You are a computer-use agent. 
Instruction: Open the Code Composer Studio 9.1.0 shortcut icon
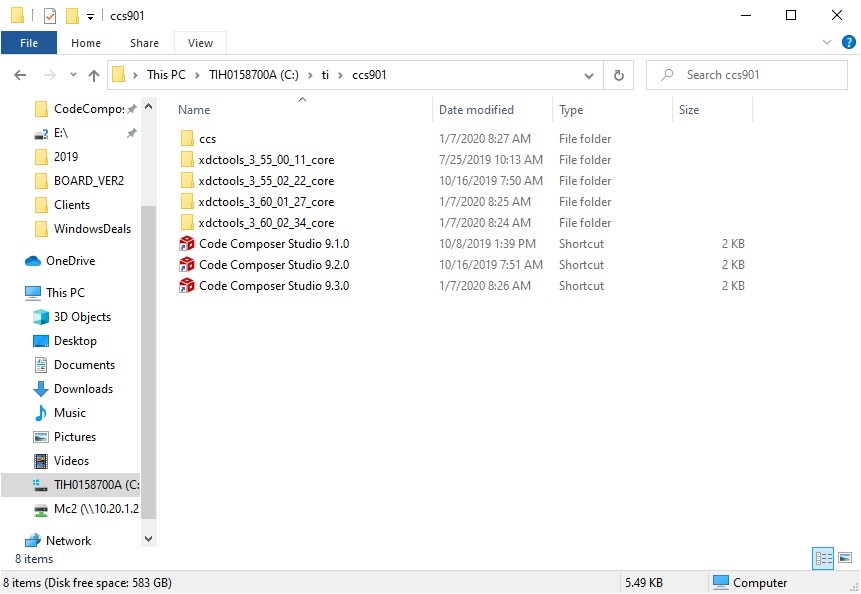click(x=187, y=243)
